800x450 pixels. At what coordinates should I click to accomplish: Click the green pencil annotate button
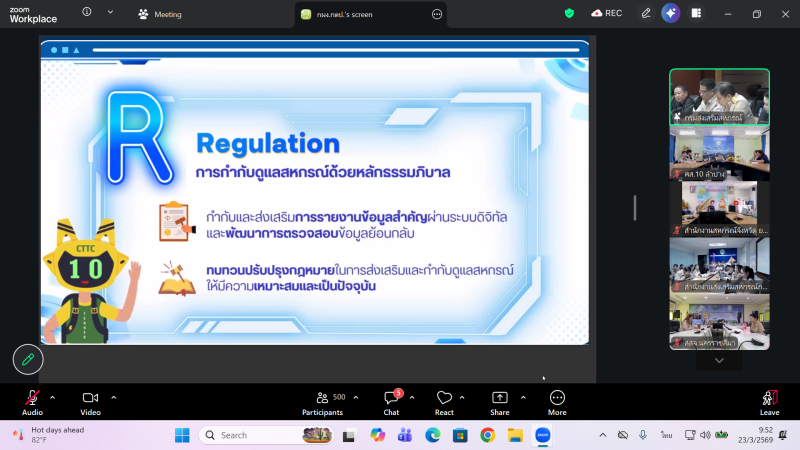point(28,359)
